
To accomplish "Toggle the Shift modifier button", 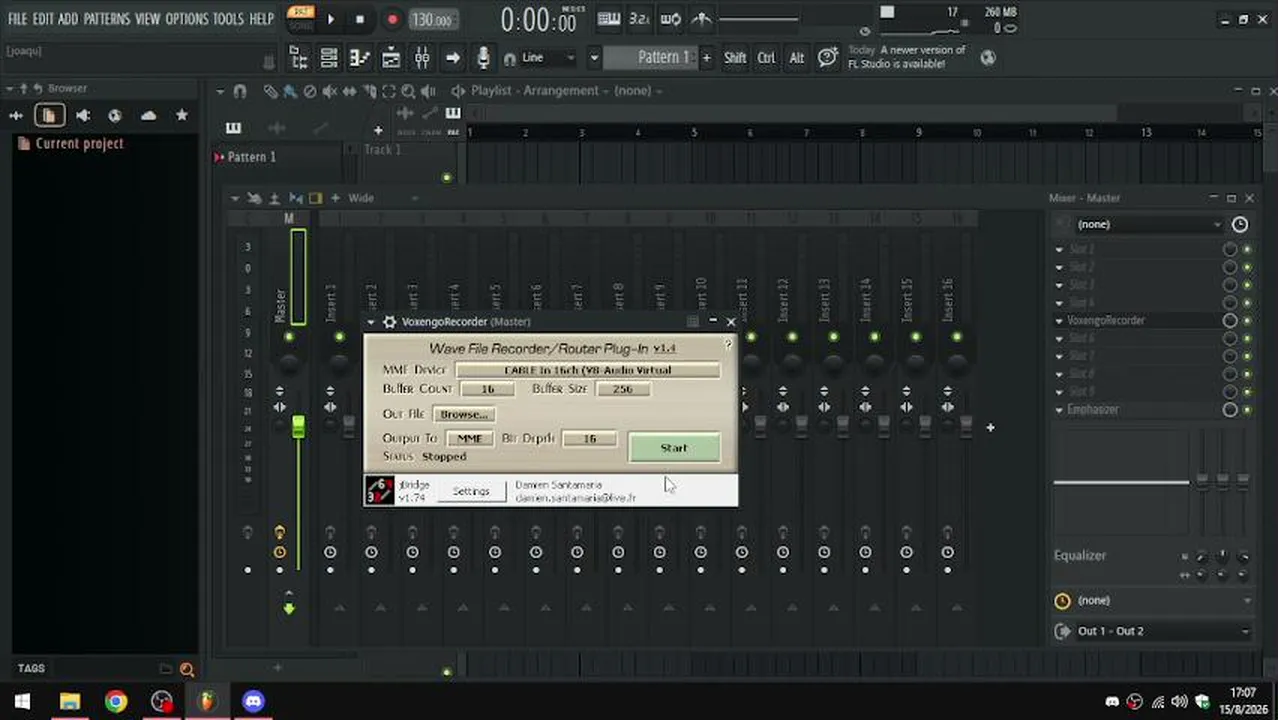I will (735, 58).
